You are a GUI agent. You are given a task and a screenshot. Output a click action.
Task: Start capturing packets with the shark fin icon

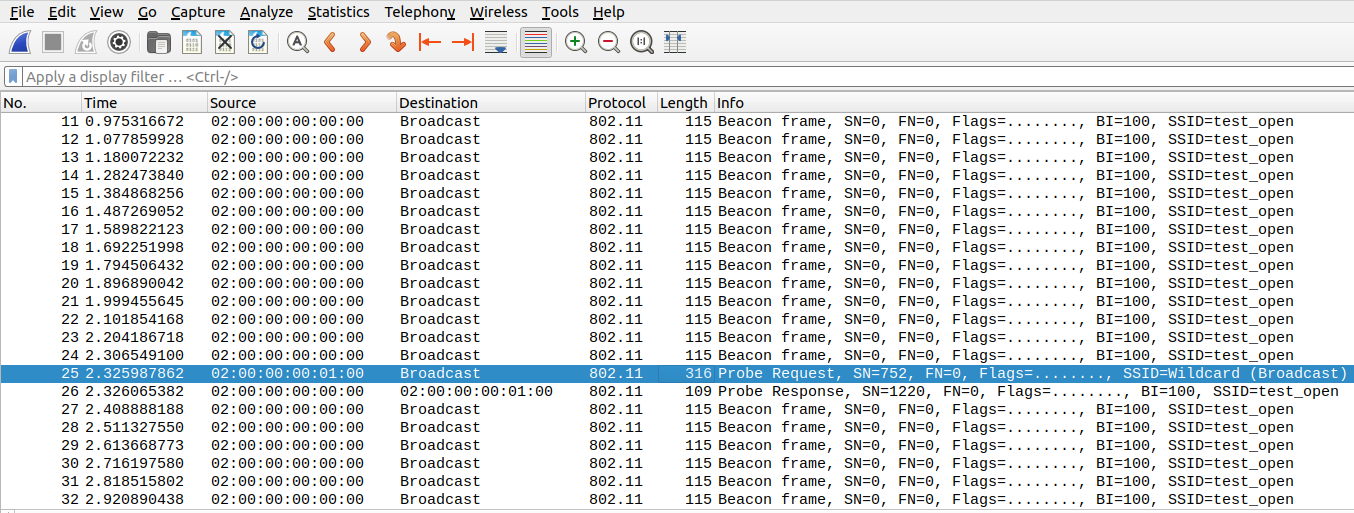click(20, 42)
